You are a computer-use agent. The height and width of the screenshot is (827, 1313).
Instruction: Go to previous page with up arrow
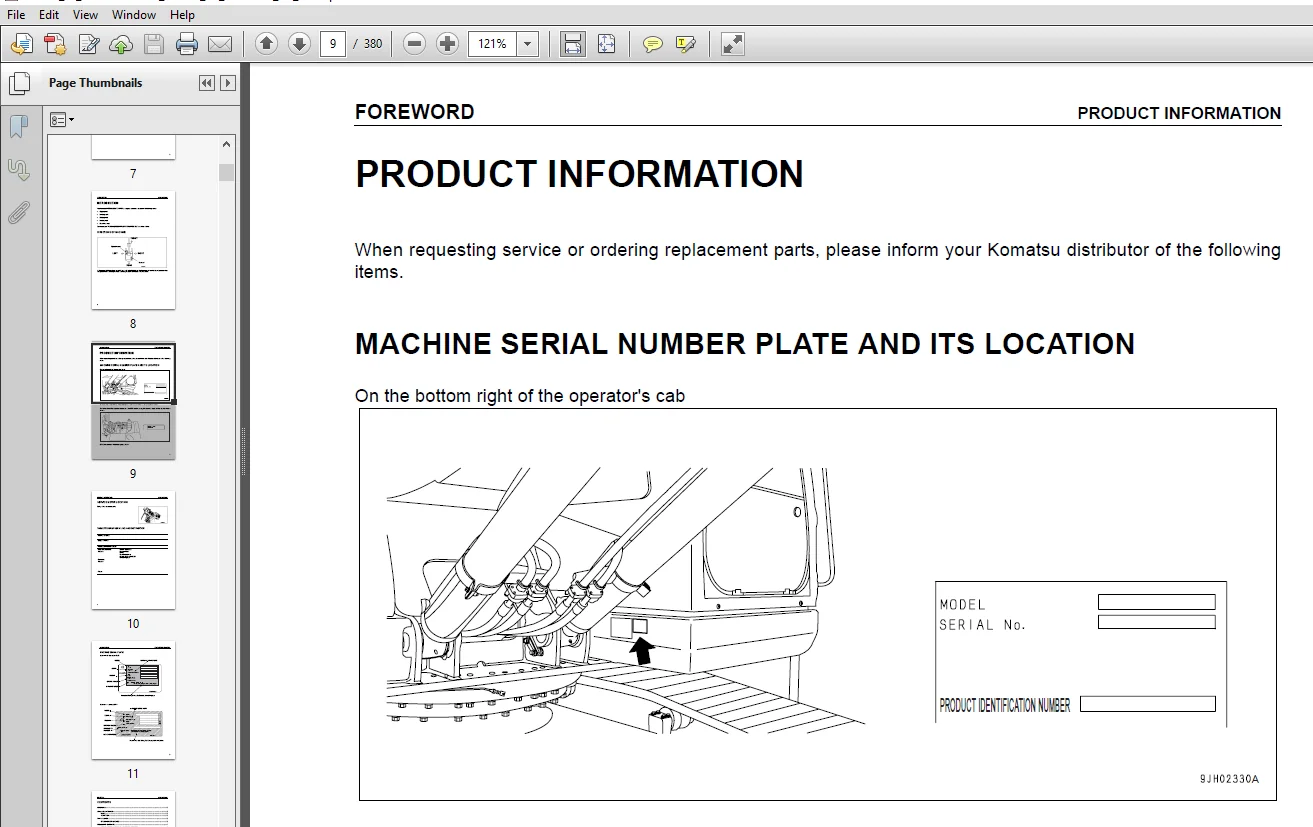(x=266, y=44)
